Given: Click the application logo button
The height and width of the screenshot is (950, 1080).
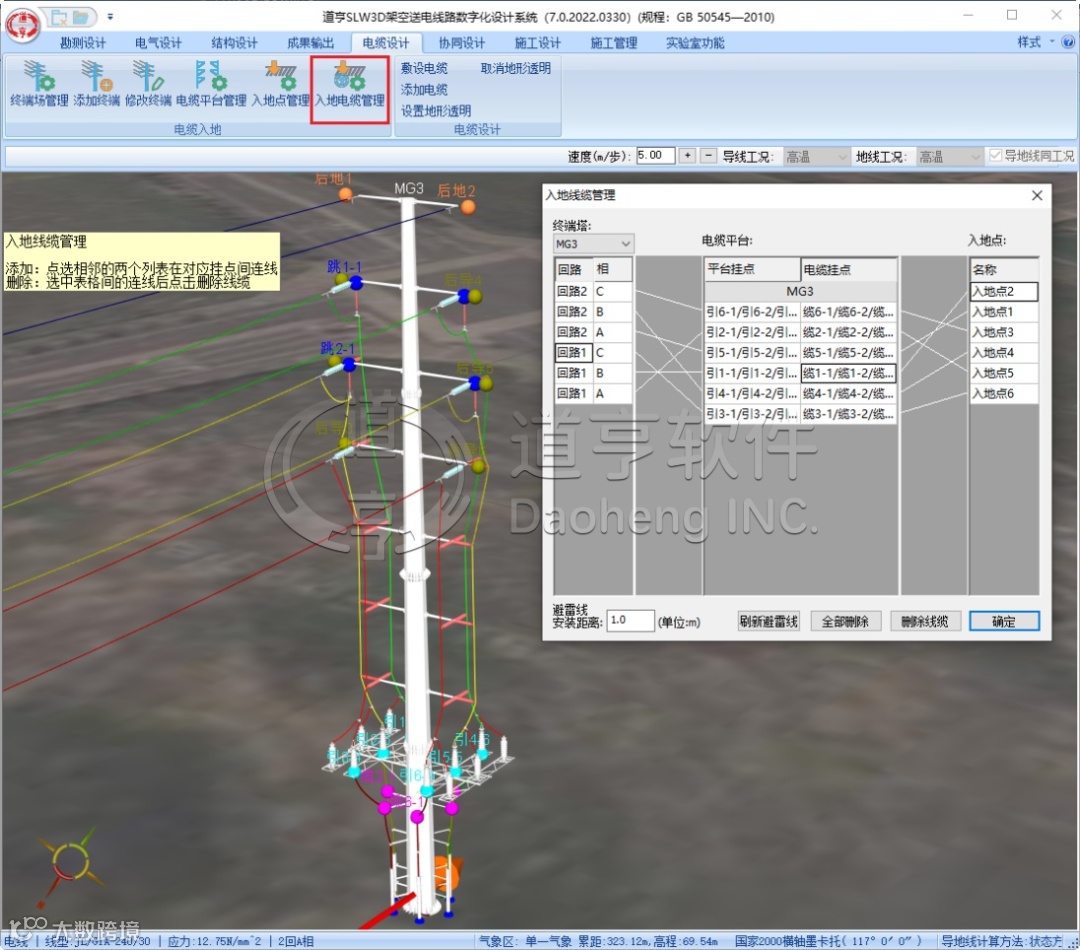Looking at the screenshot, I should pos(23,24).
